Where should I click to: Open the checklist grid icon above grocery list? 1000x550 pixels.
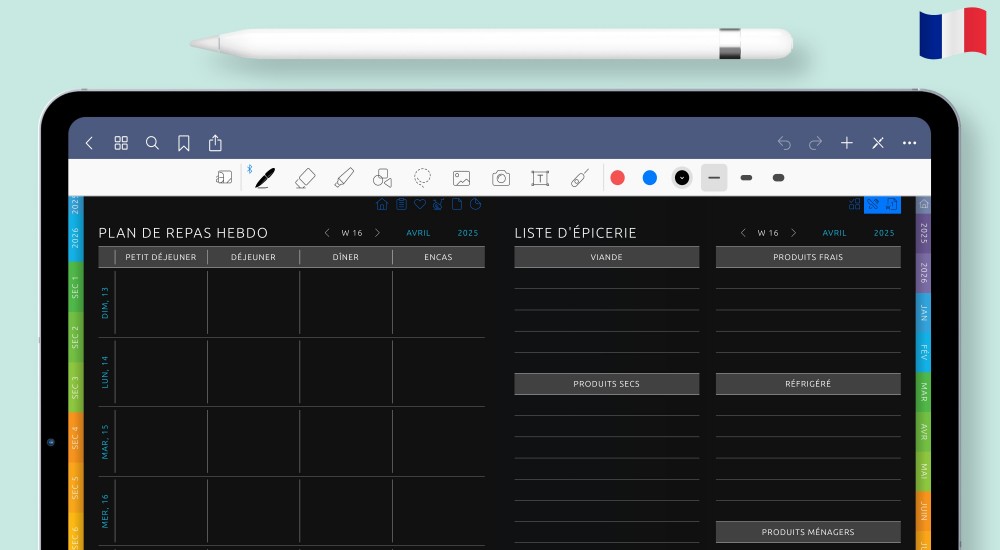[x=855, y=204]
